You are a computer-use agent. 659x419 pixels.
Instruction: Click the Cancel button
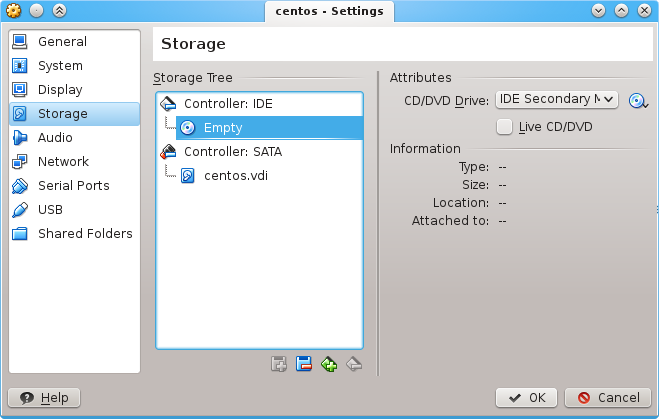(608, 398)
